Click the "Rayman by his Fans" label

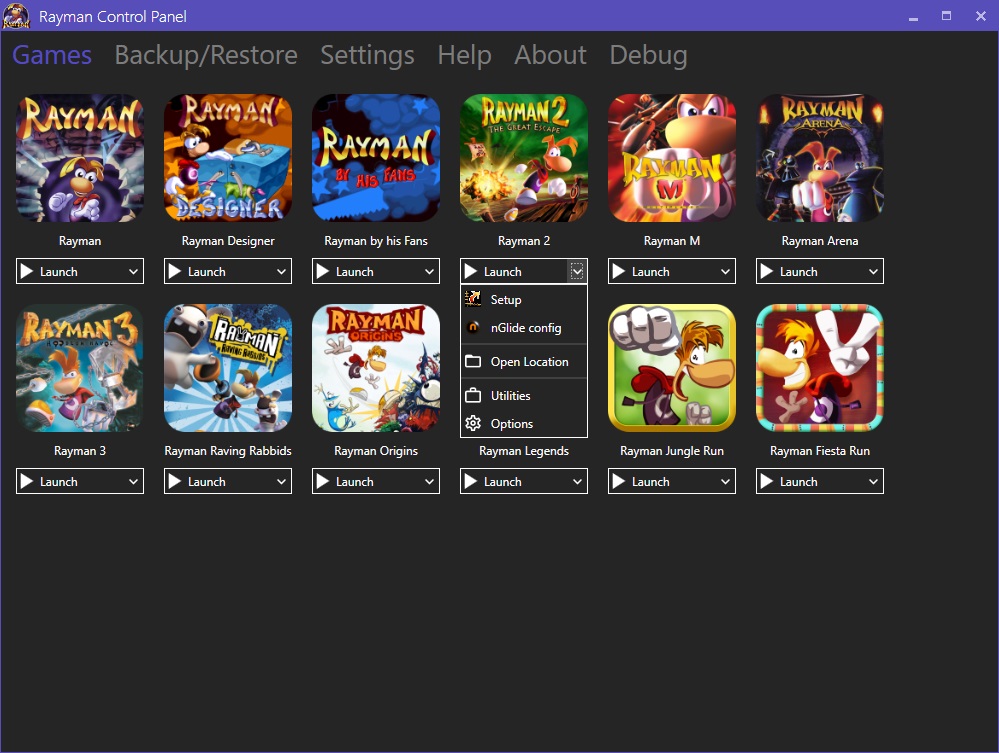(x=376, y=241)
